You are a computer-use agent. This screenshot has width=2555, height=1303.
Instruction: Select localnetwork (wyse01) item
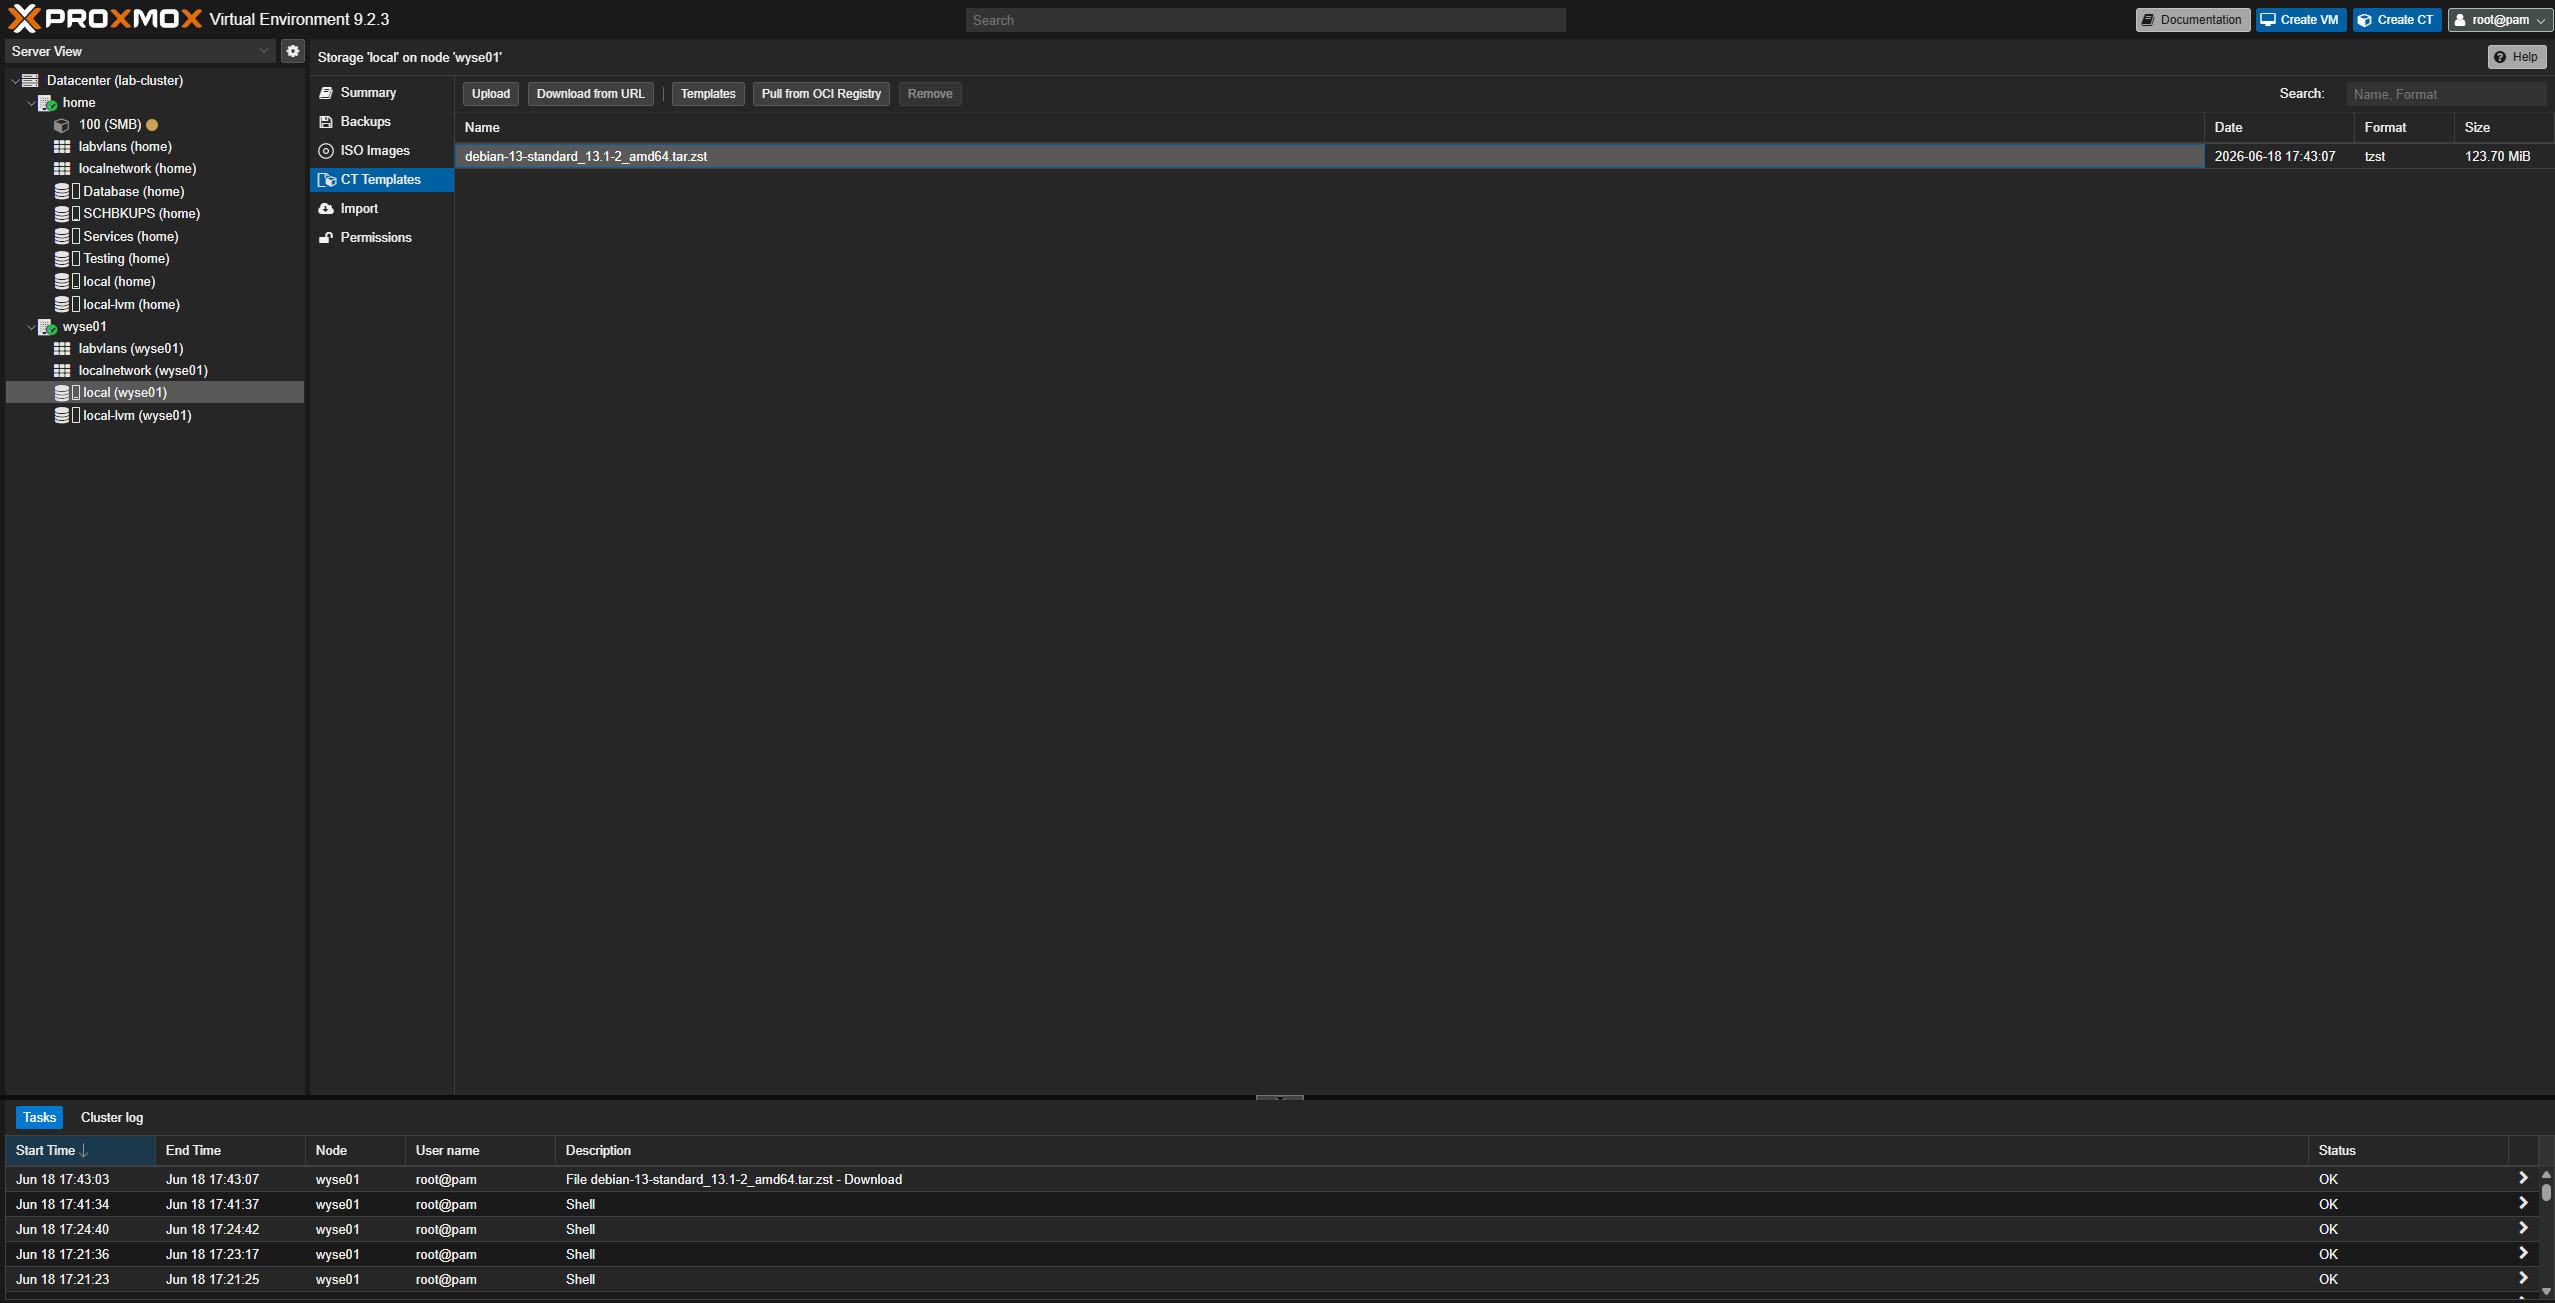click(x=143, y=371)
